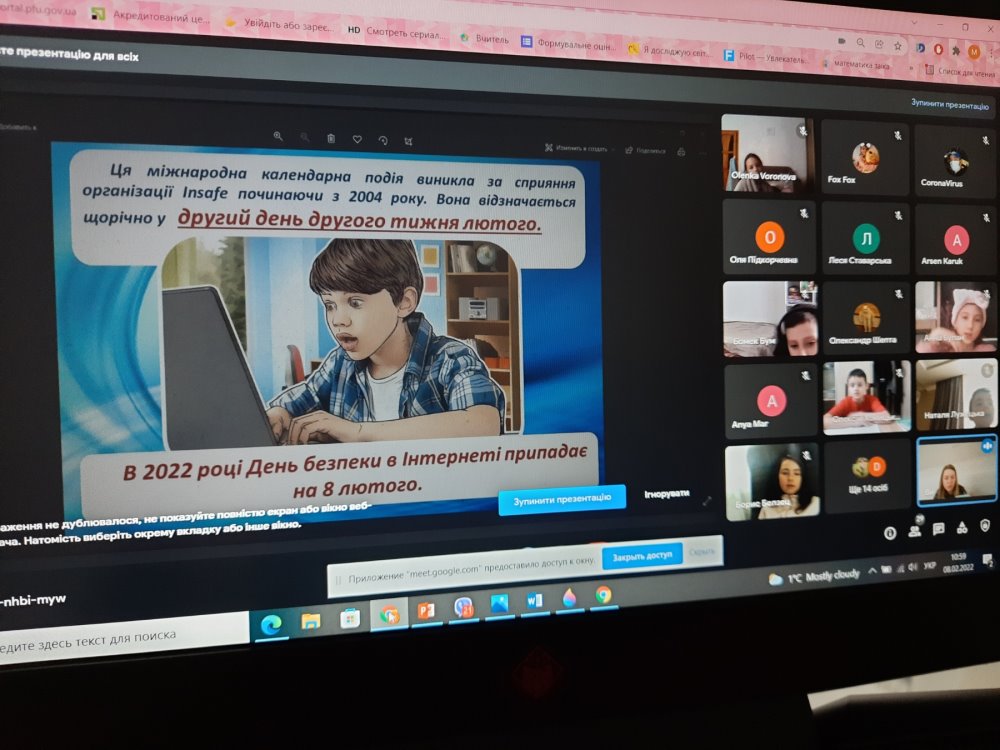Zoom in on the photo viewer image
The image size is (1000, 750).
[278, 136]
